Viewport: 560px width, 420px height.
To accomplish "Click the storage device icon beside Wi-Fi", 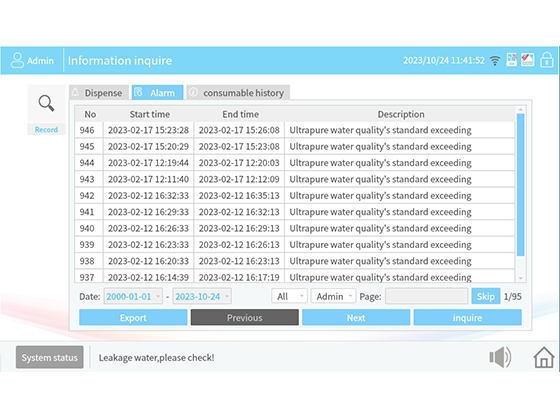I will point(511,60).
